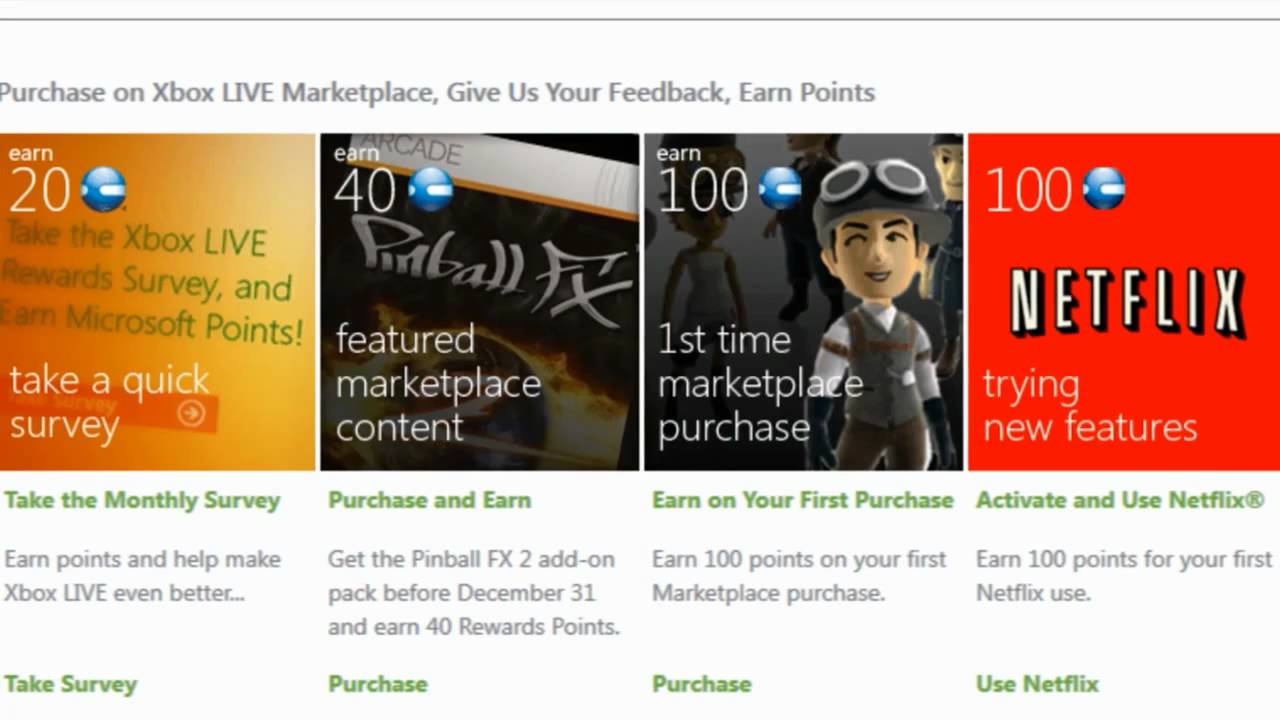Click the points icon on the Netflix tile
The width and height of the screenshot is (1280, 720).
1104,189
